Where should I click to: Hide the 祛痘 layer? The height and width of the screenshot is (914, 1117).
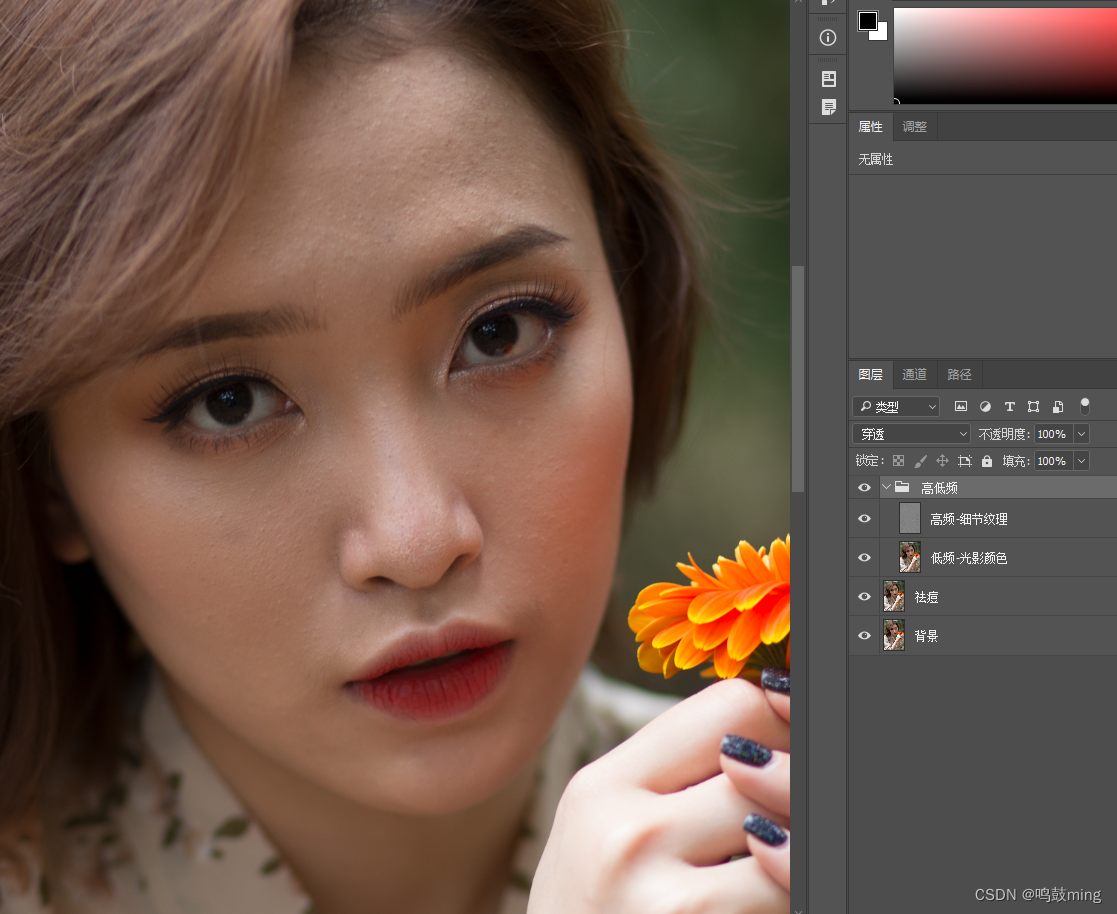864,596
